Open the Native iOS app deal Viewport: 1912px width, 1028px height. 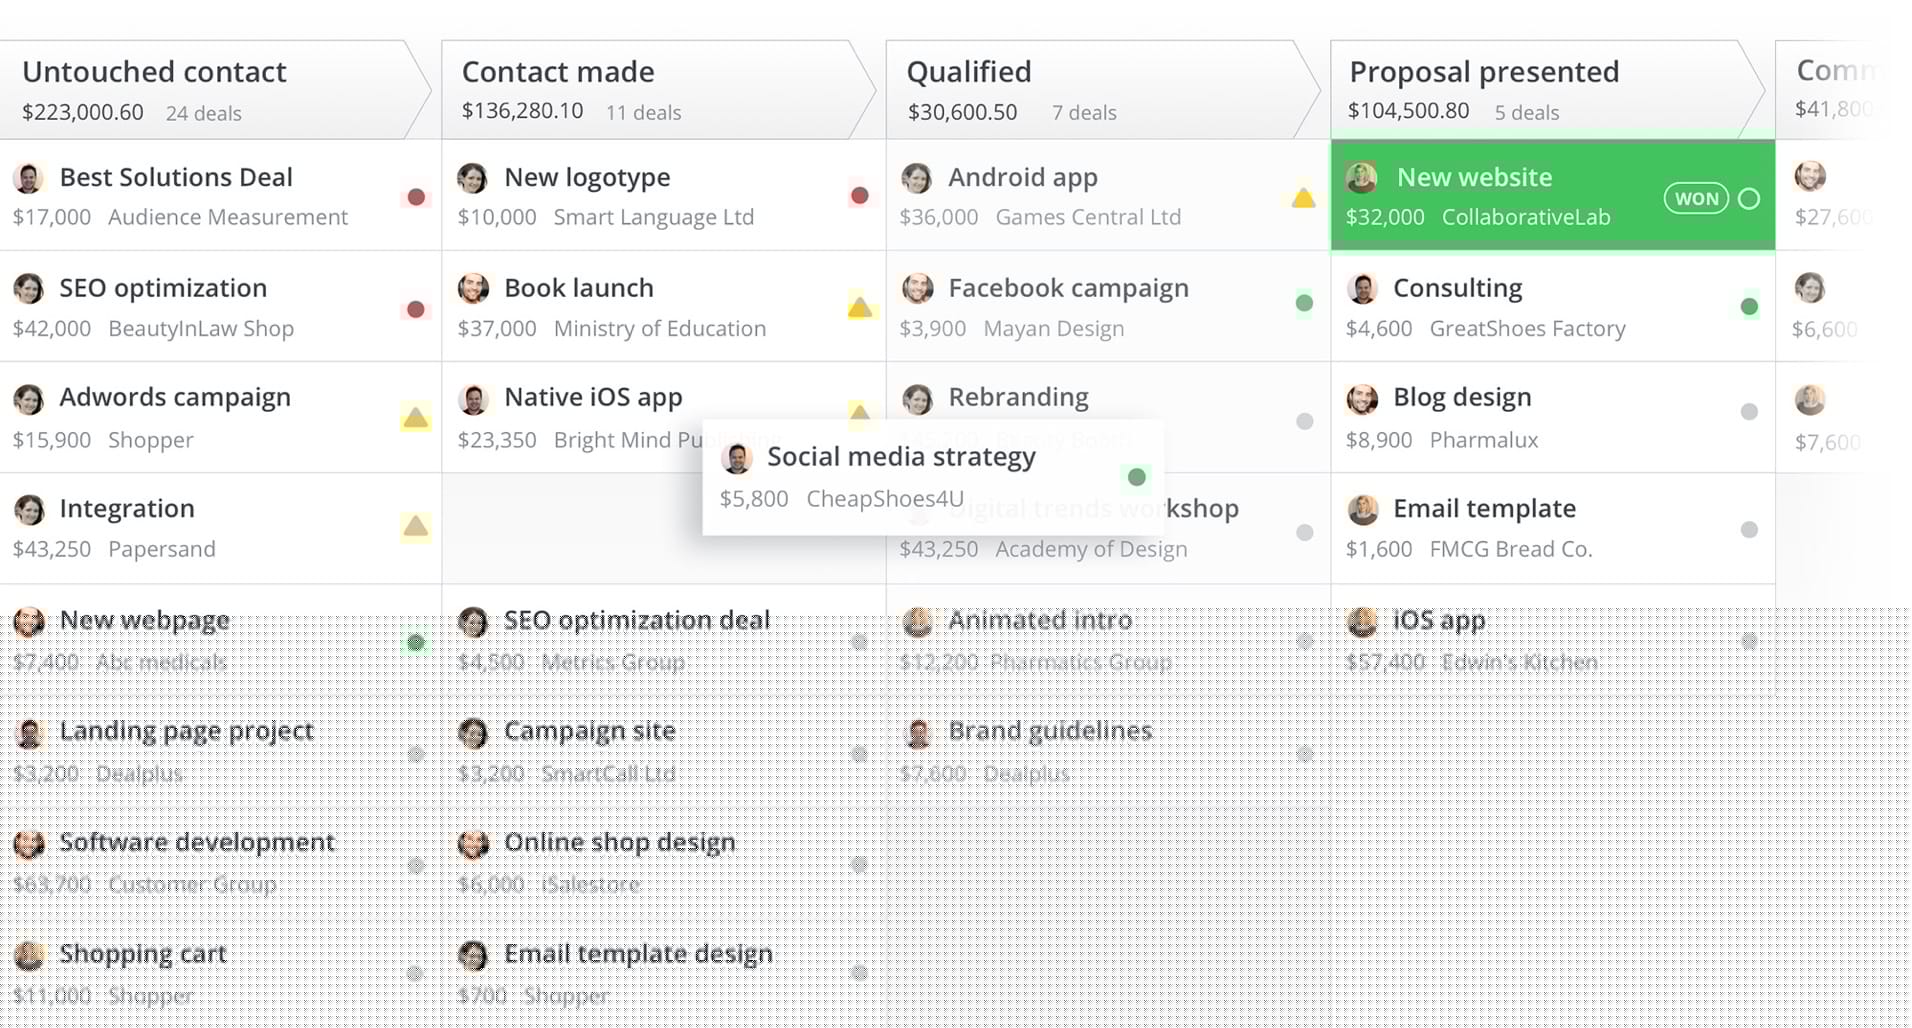[593, 398]
